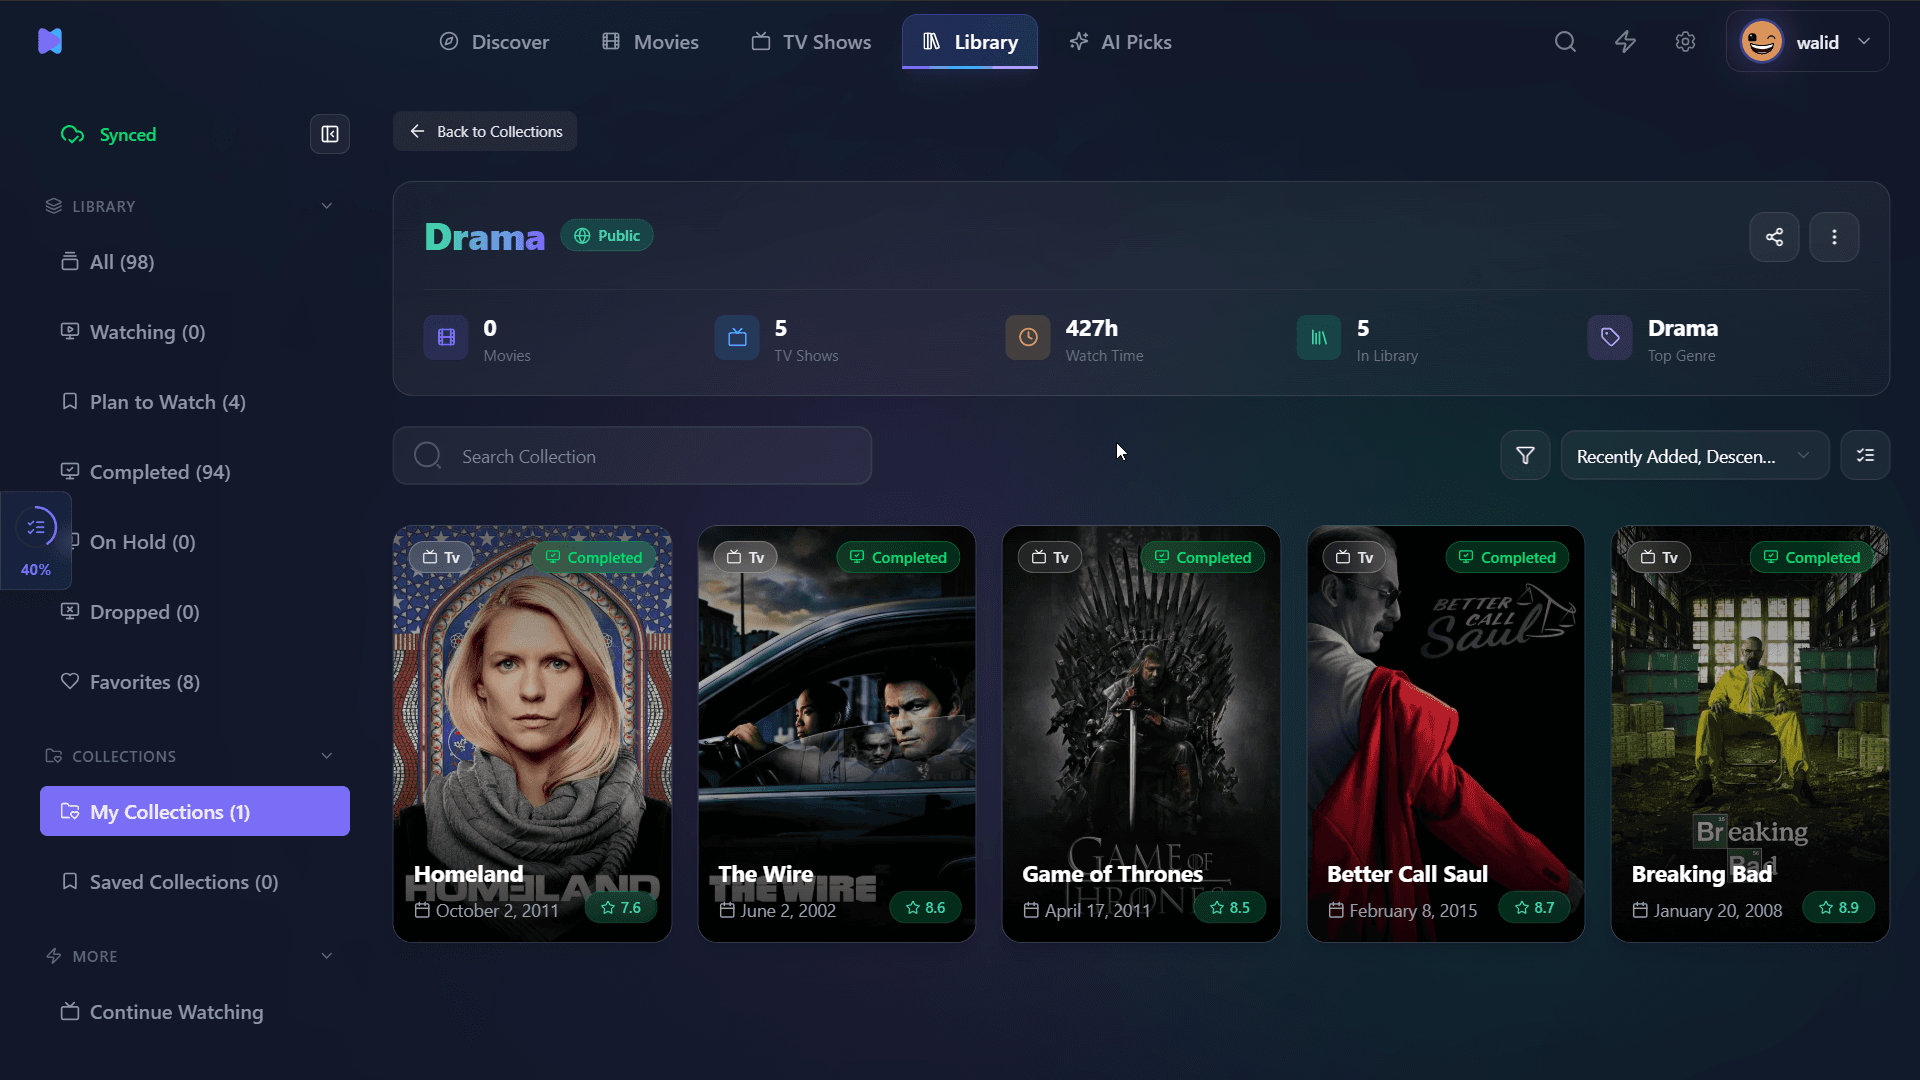Open the settings gear icon
The width and height of the screenshot is (1920, 1080).
1685,42
